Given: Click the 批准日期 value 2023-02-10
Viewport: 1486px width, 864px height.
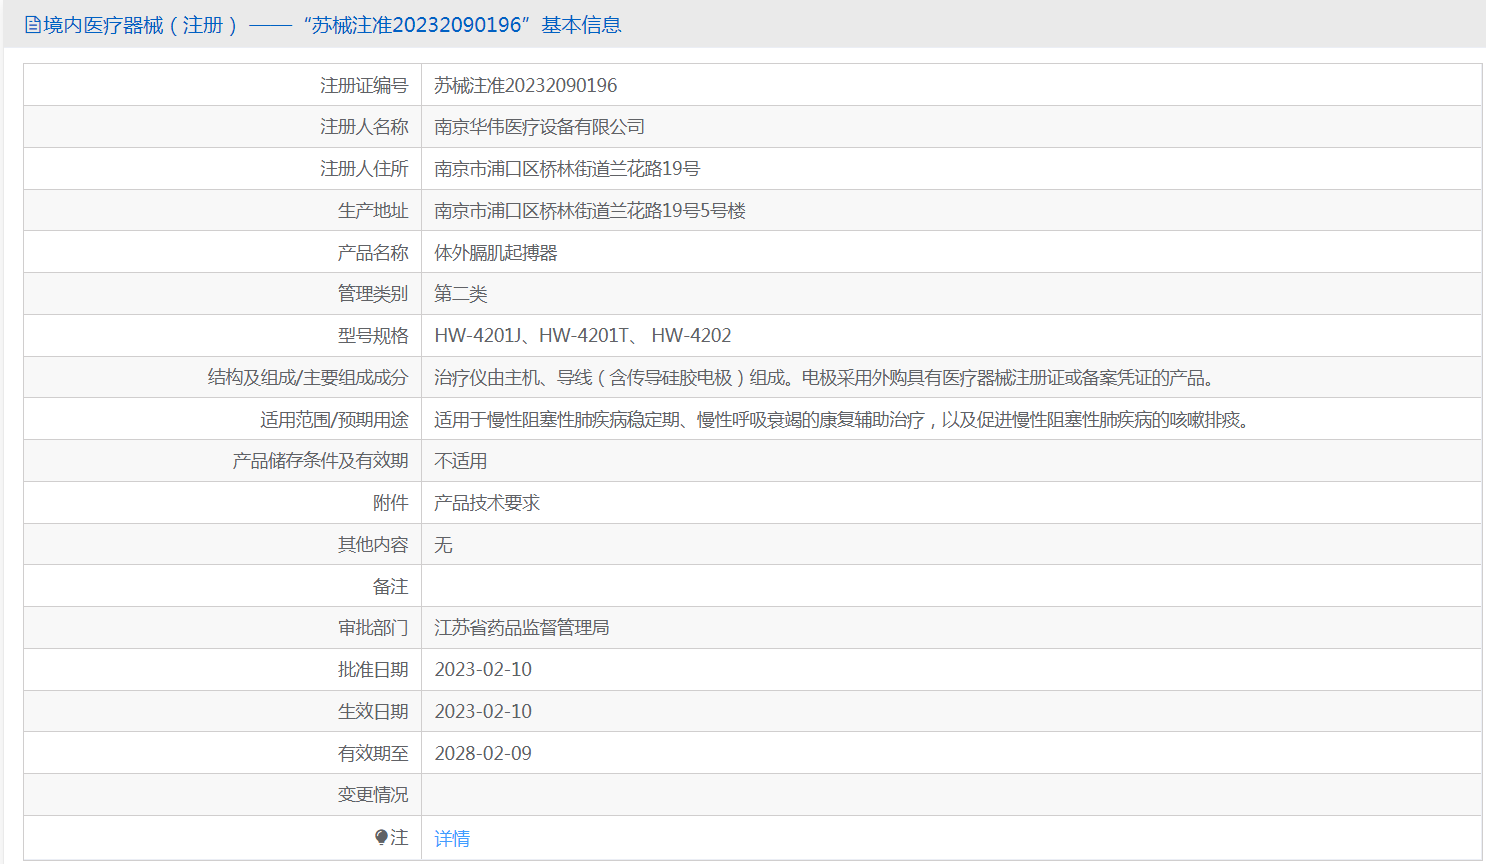Looking at the screenshot, I should coord(483,670).
